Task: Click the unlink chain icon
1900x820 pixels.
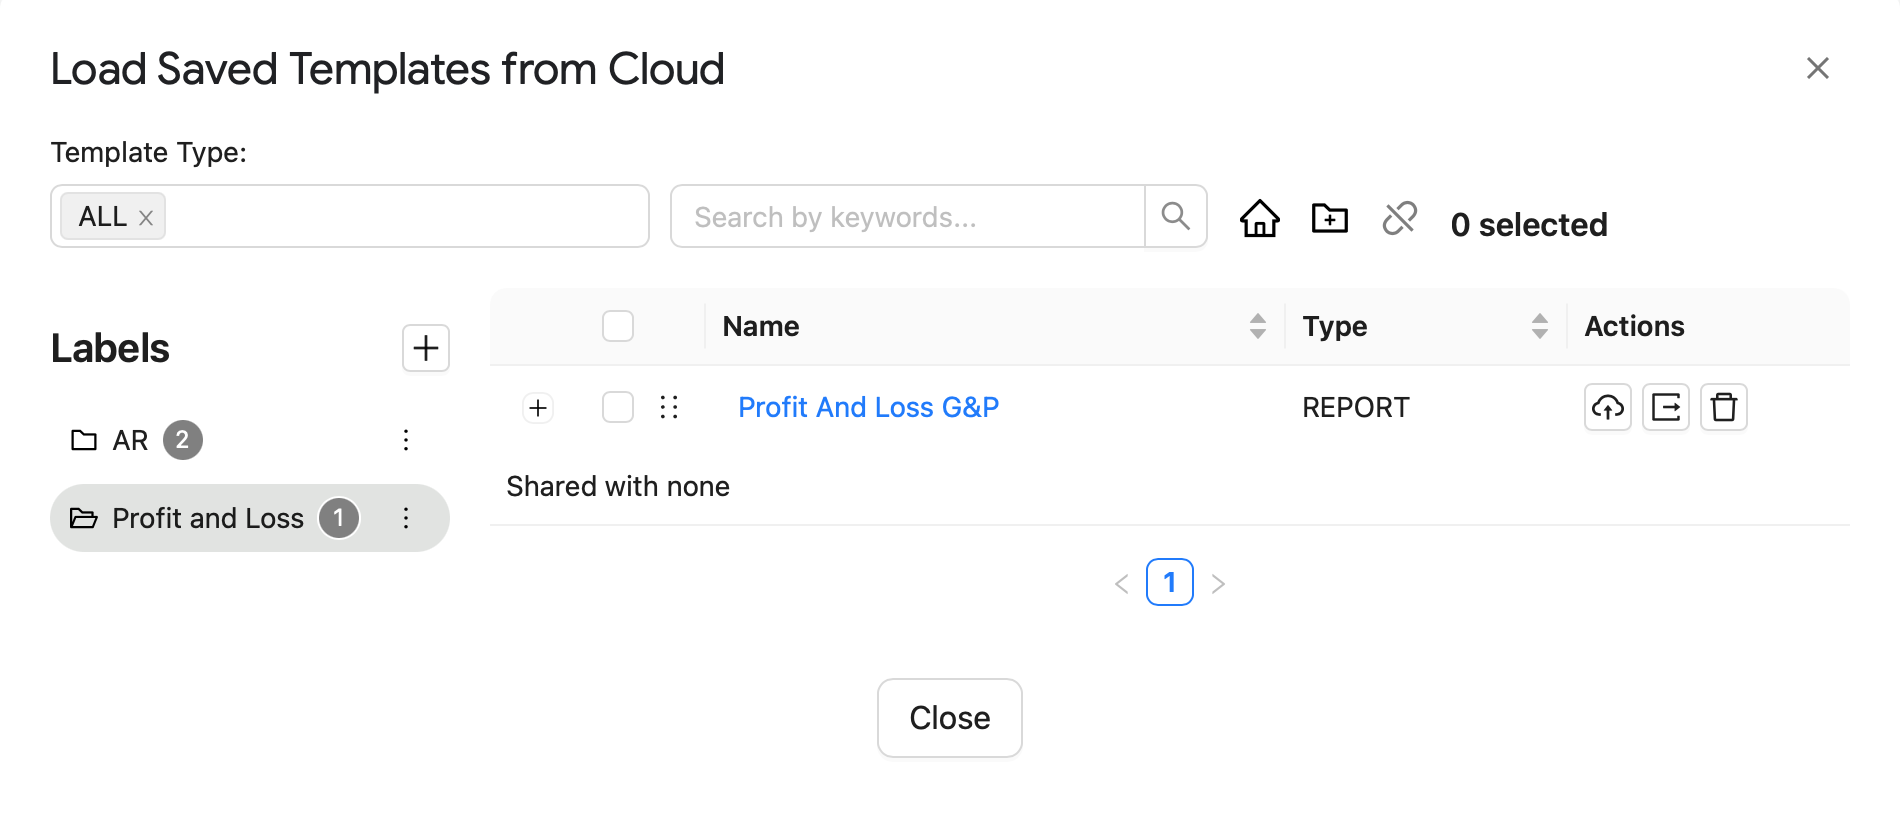Action: [x=1400, y=217]
